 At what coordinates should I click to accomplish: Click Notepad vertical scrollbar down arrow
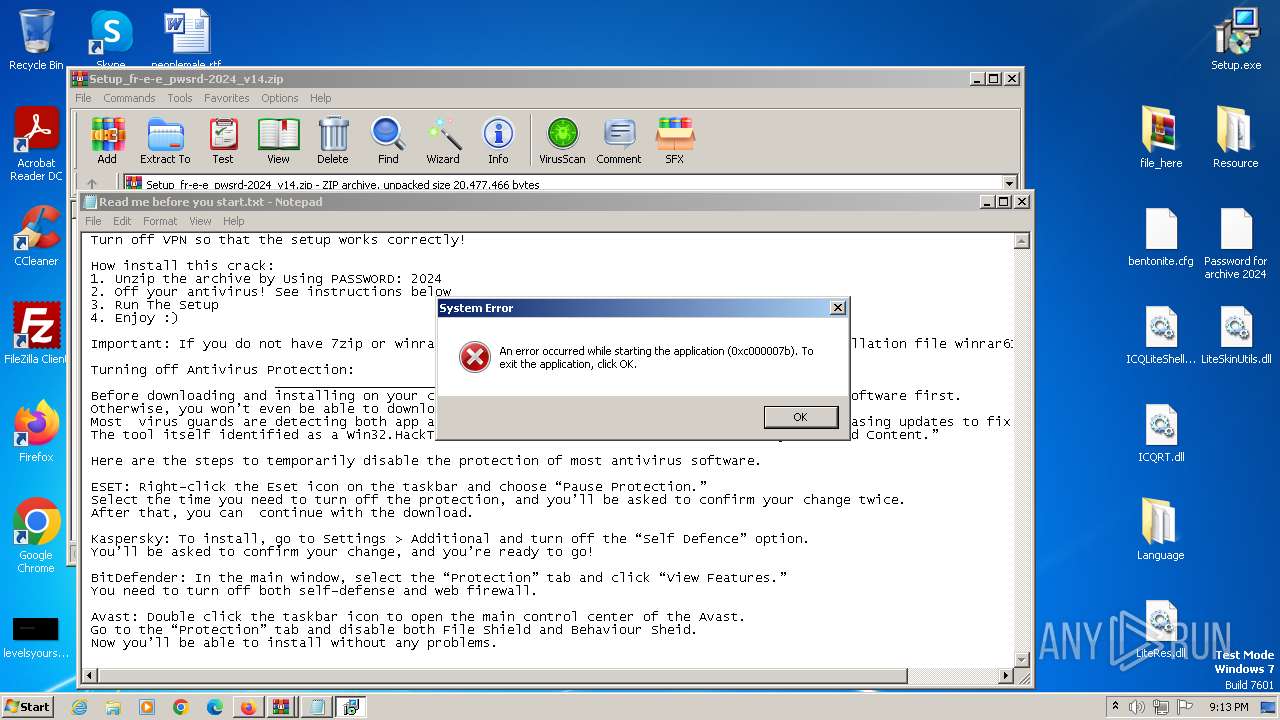click(1022, 659)
